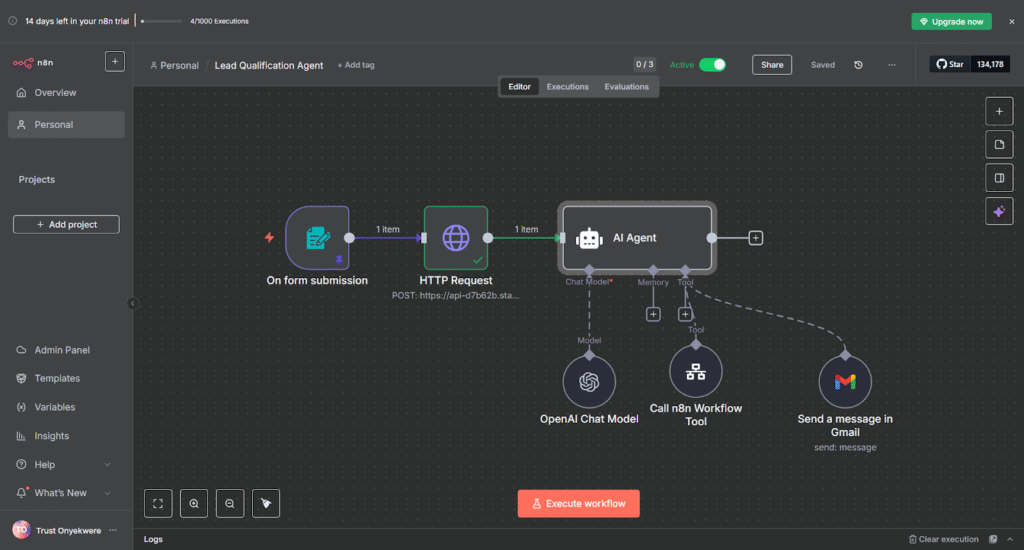The image size is (1024, 550).
Task: Click the Upgrade now button
Action: pyautogui.click(x=950, y=21)
